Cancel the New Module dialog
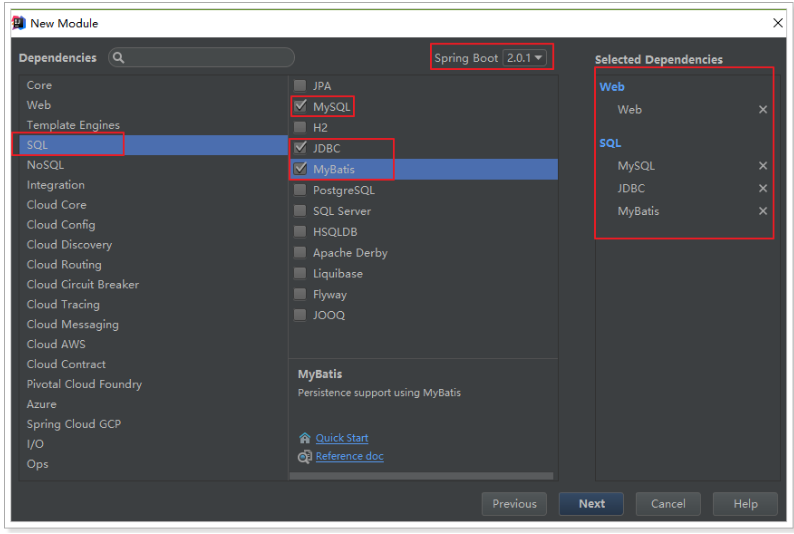Screen dimensions: 794x534 point(668,504)
